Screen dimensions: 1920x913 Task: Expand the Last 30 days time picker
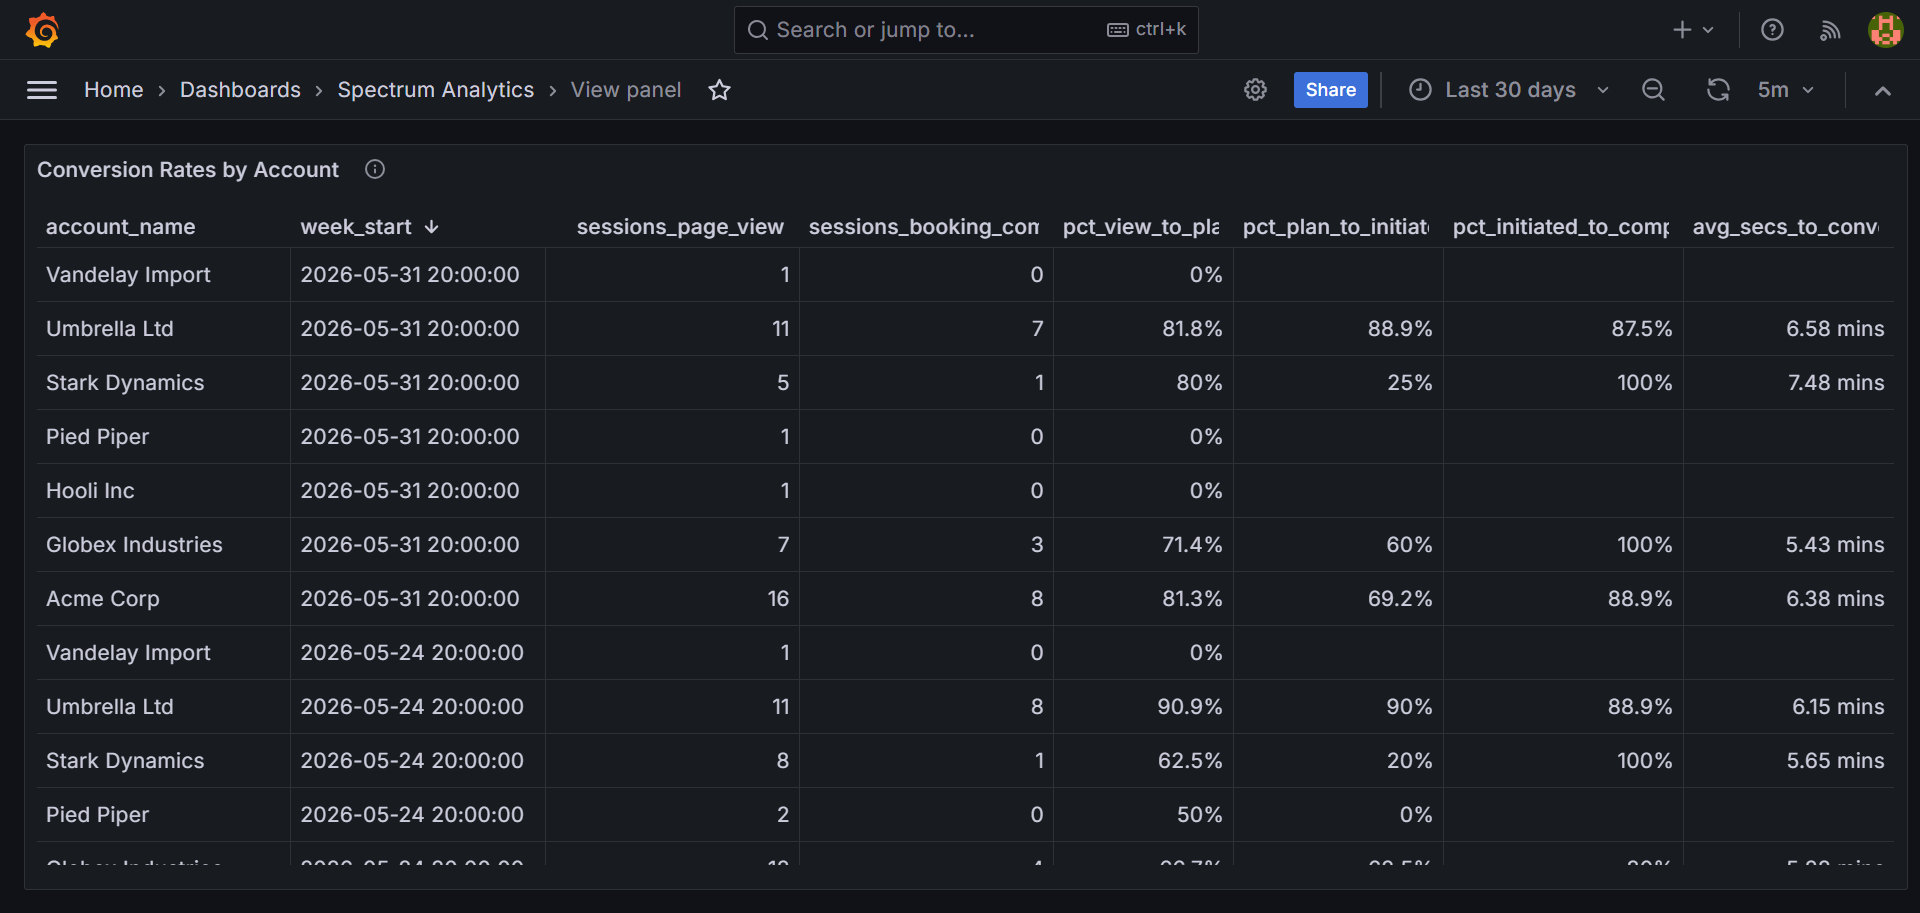tap(1509, 90)
